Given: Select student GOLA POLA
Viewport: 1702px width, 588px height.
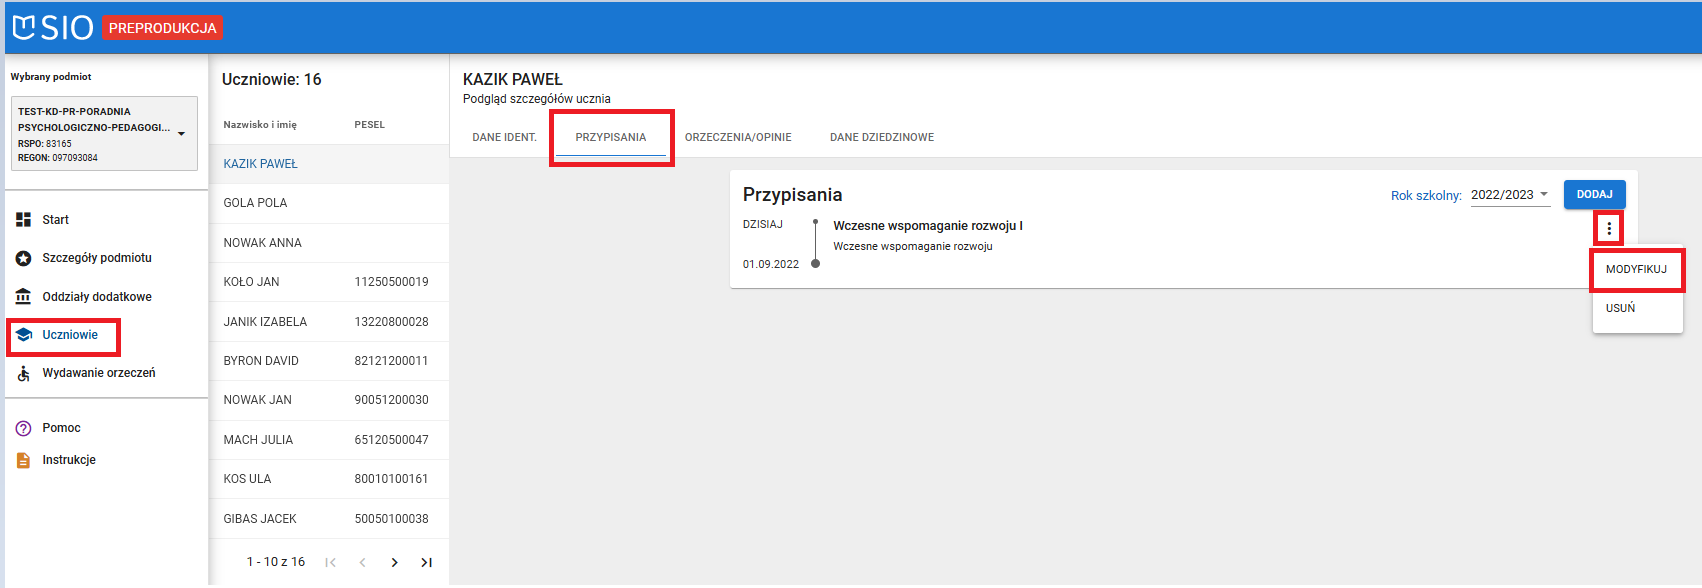Looking at the screenshot, I should click(329, 203).
